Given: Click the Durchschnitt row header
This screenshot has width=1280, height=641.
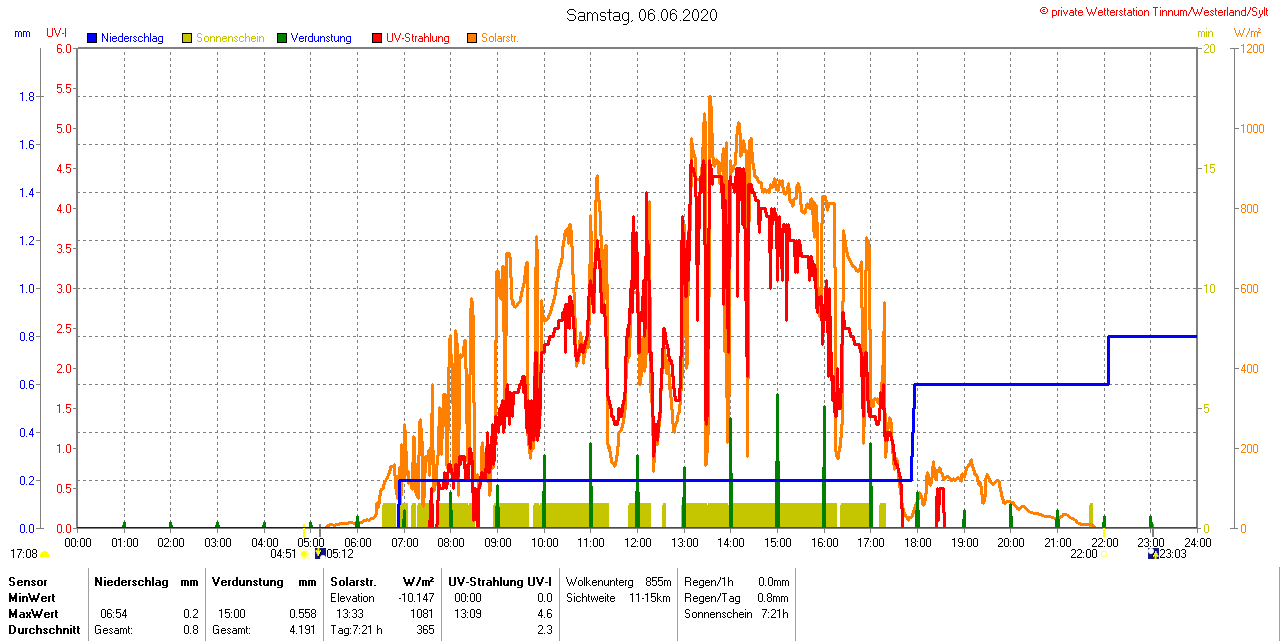Looking at the screenshot, I should coord(44,630).
